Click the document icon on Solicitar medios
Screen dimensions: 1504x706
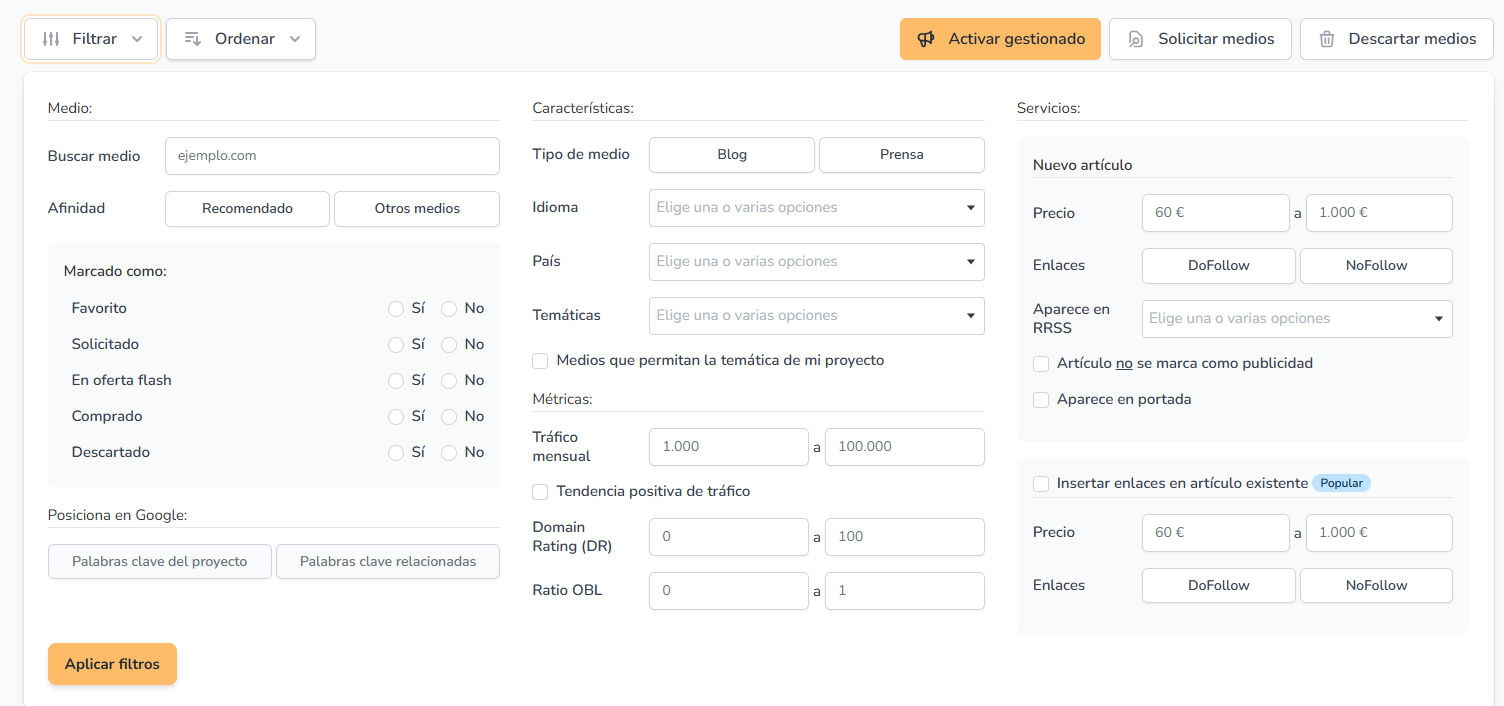click(x=1136, y=39)
